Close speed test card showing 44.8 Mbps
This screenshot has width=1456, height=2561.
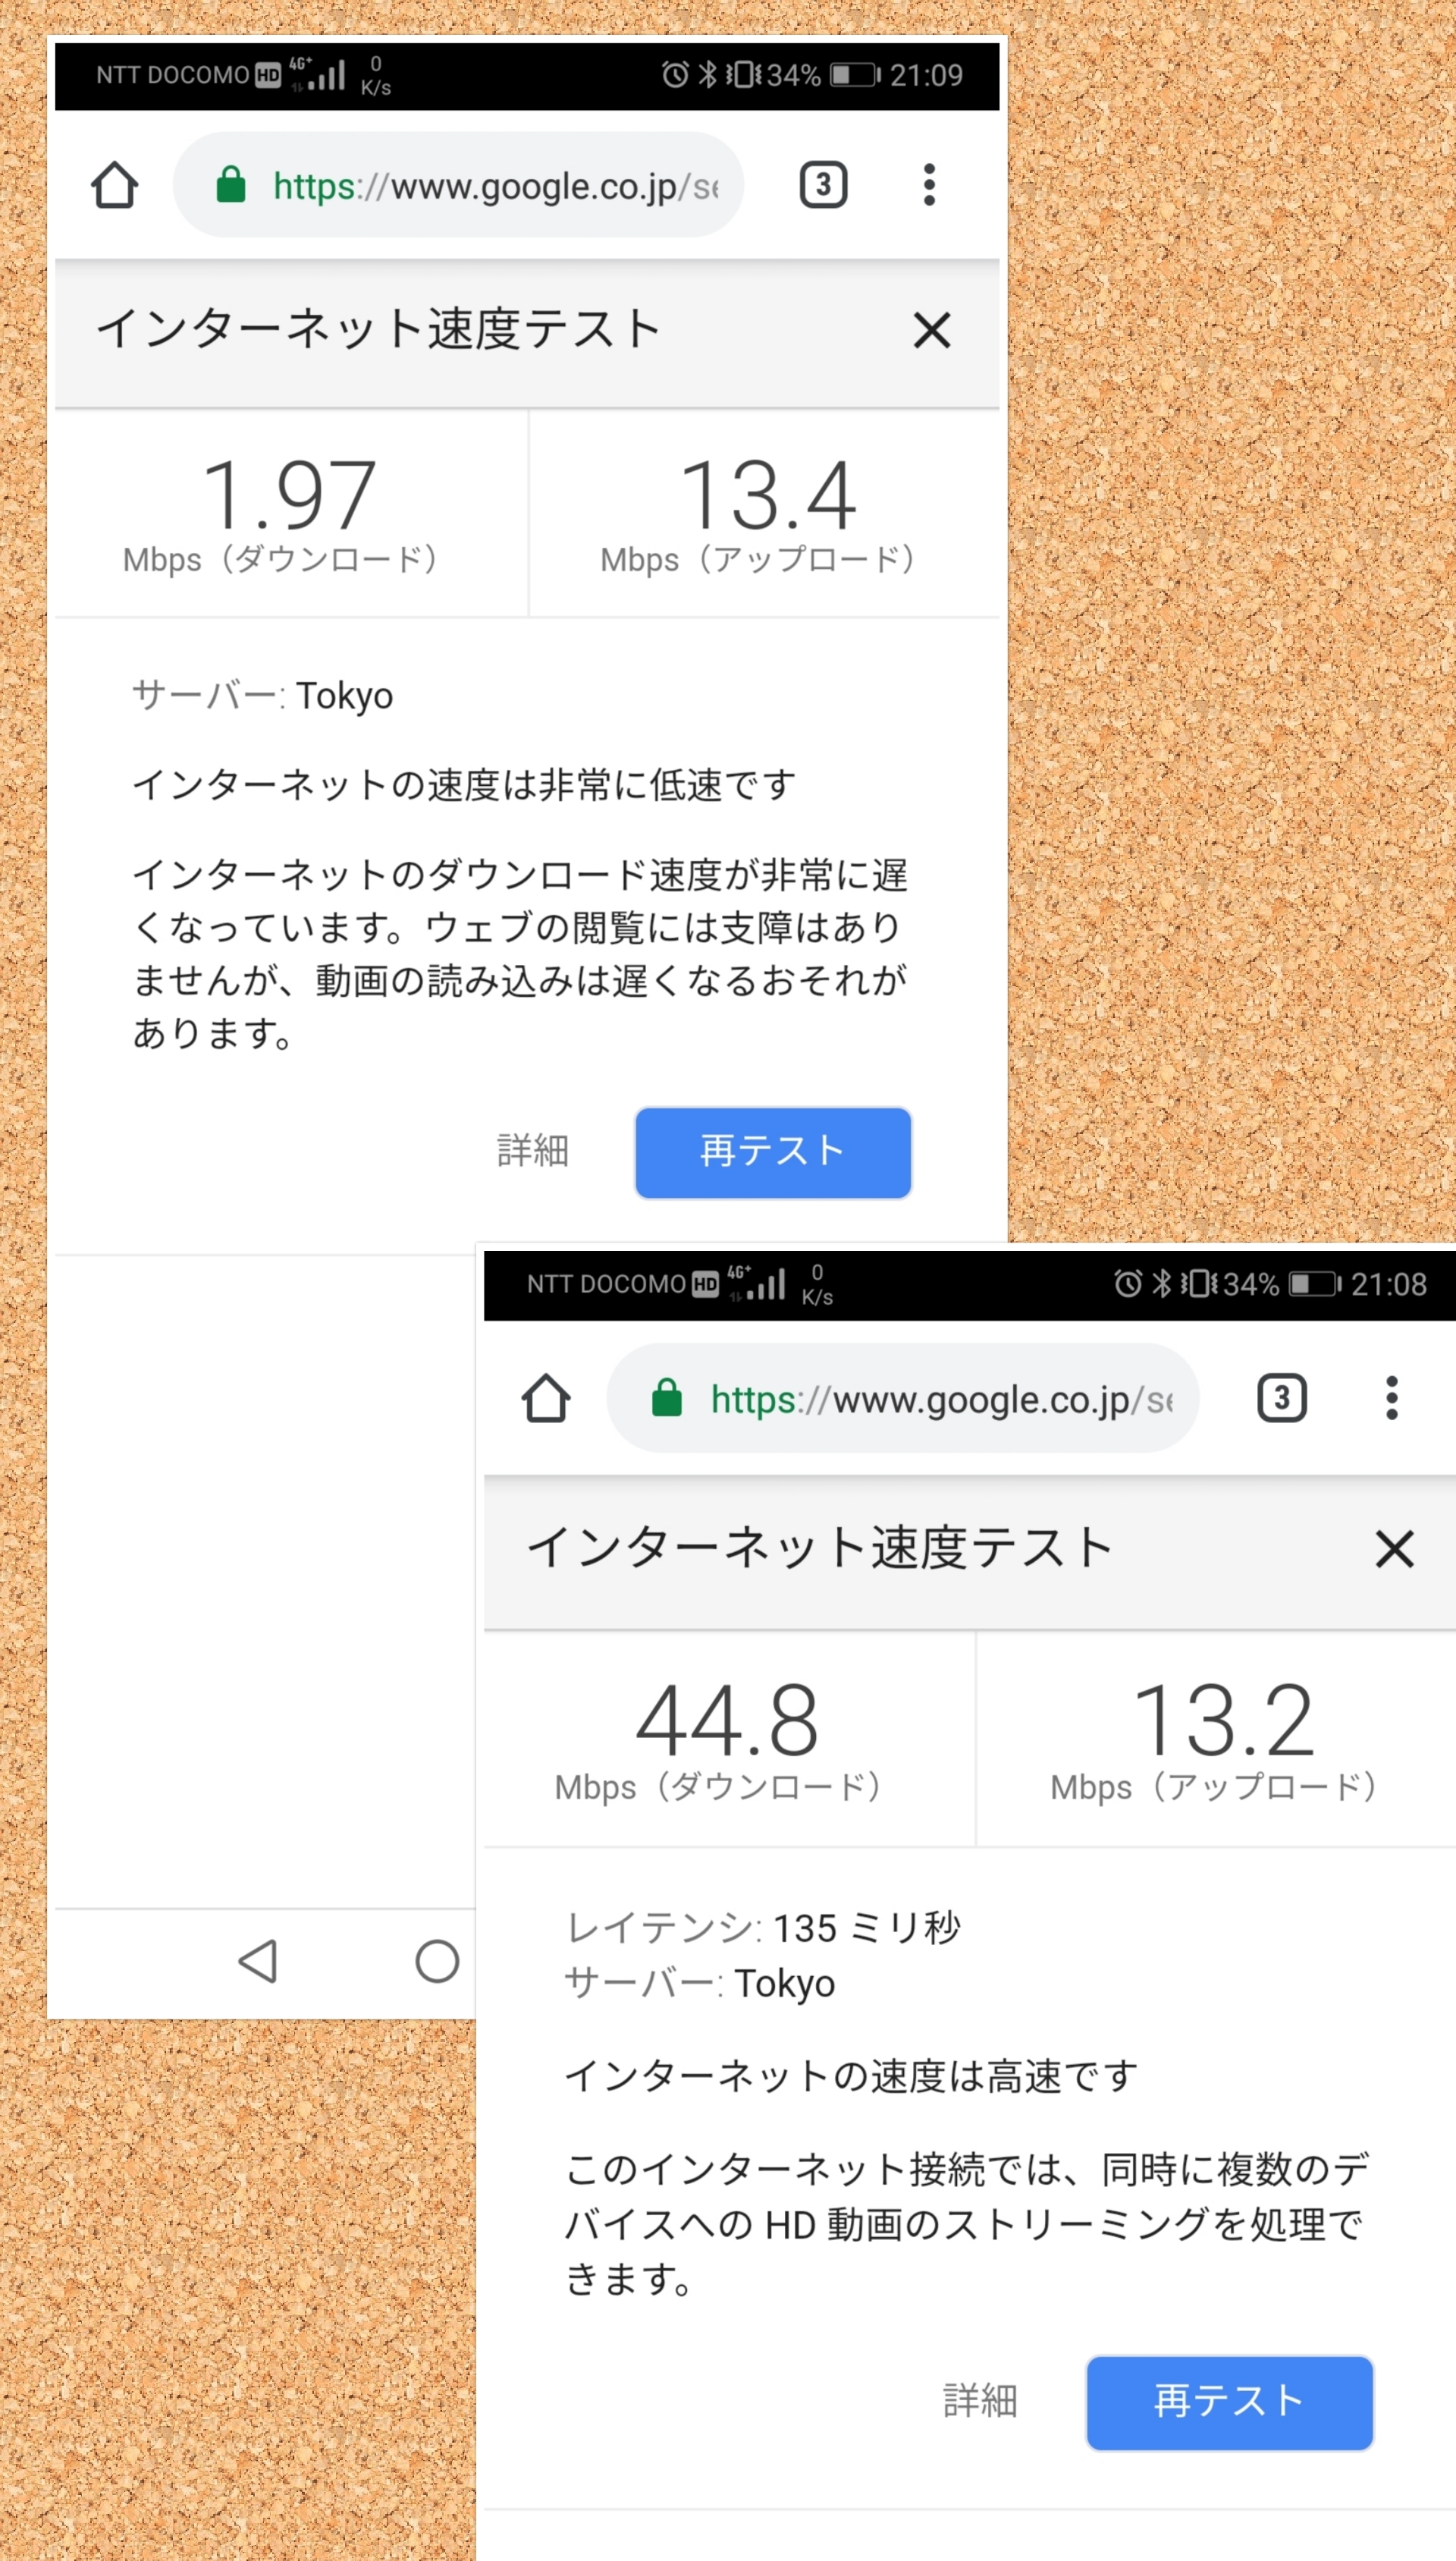pos(1394,1549)
